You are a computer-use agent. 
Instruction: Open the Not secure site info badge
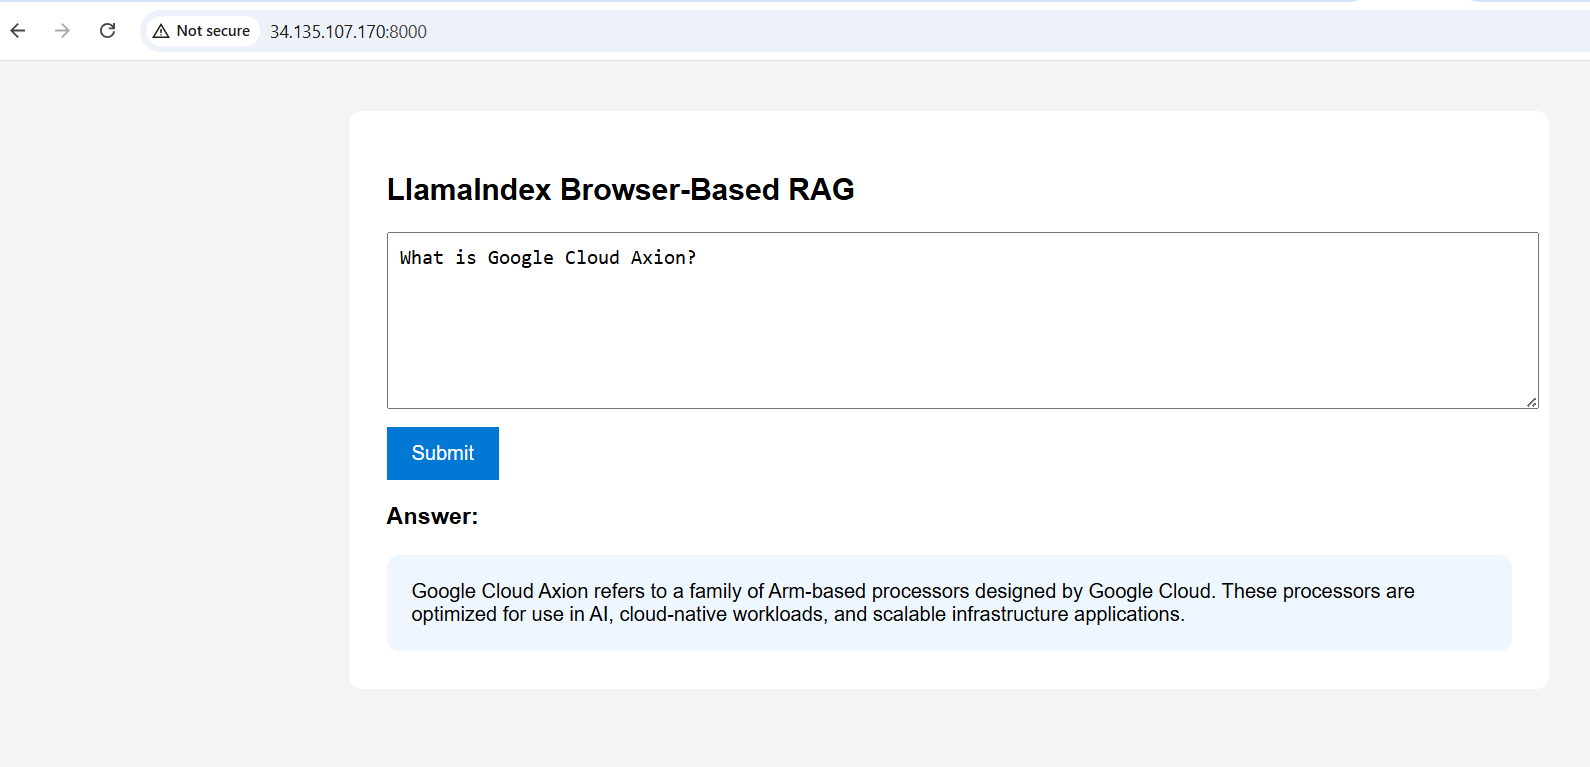click(x=201, y=31)
